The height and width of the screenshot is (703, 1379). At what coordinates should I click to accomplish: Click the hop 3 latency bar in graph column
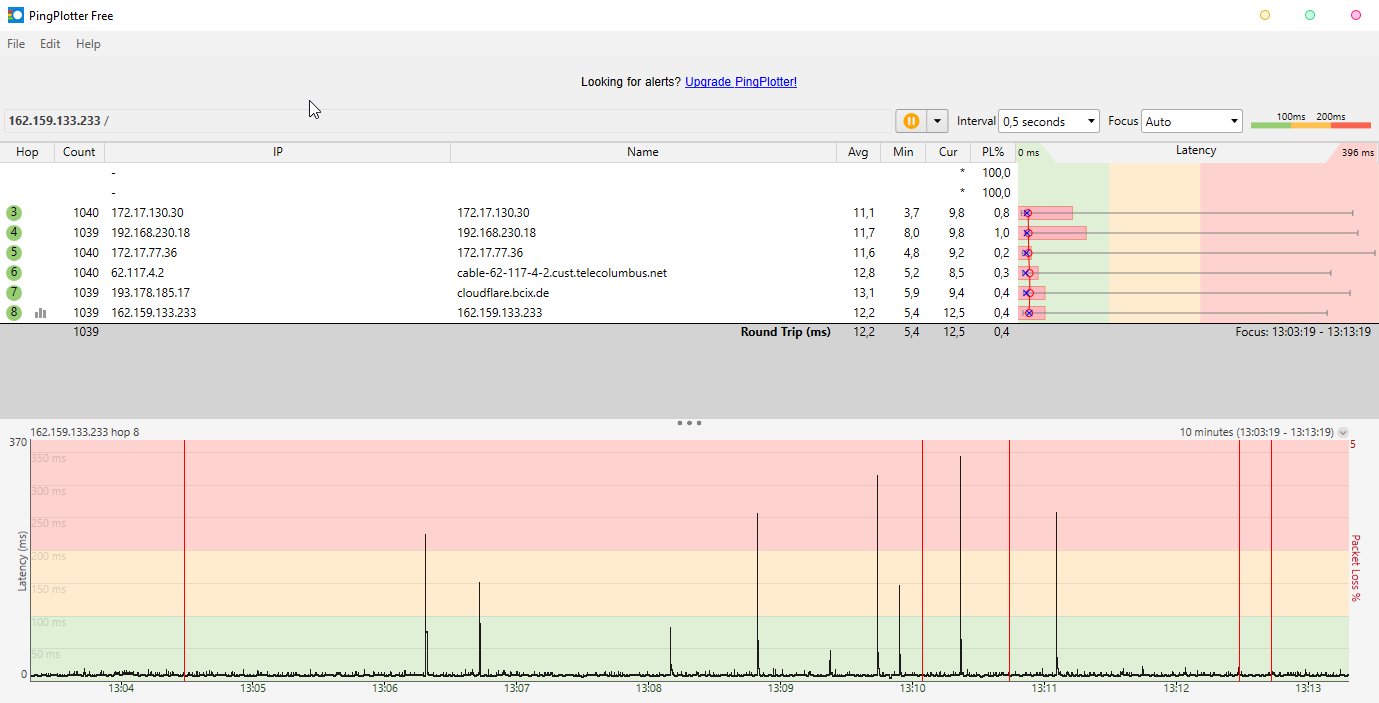tap(1046, 213)
